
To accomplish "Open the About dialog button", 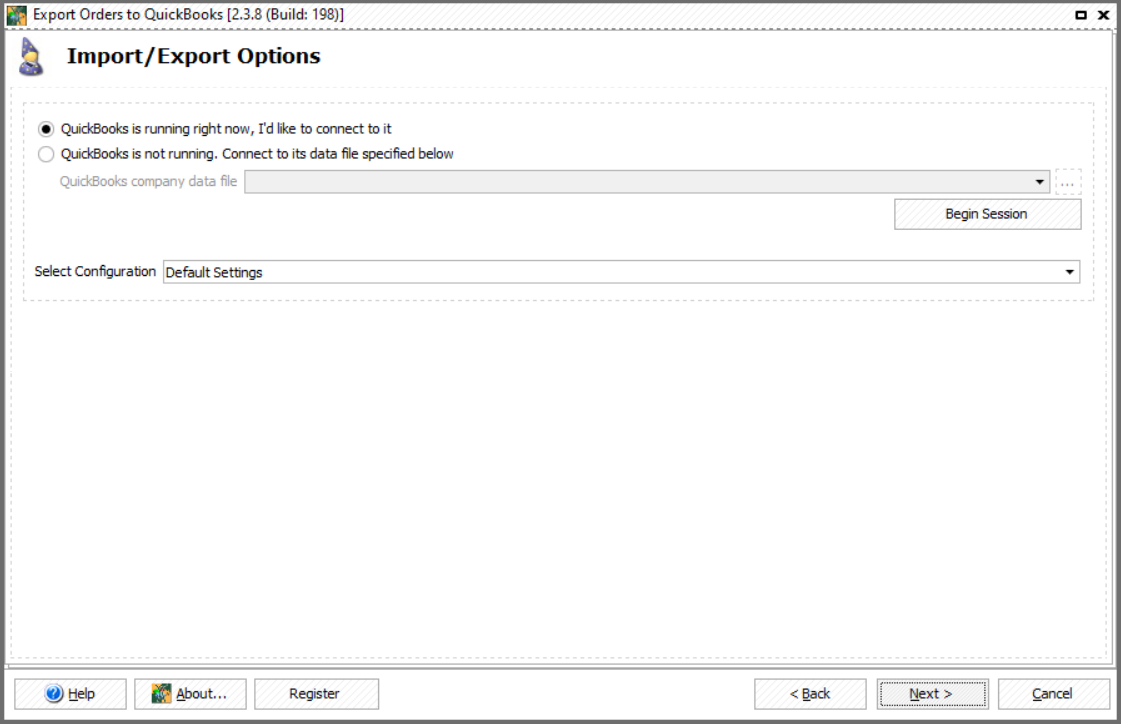I will (190, 694).
